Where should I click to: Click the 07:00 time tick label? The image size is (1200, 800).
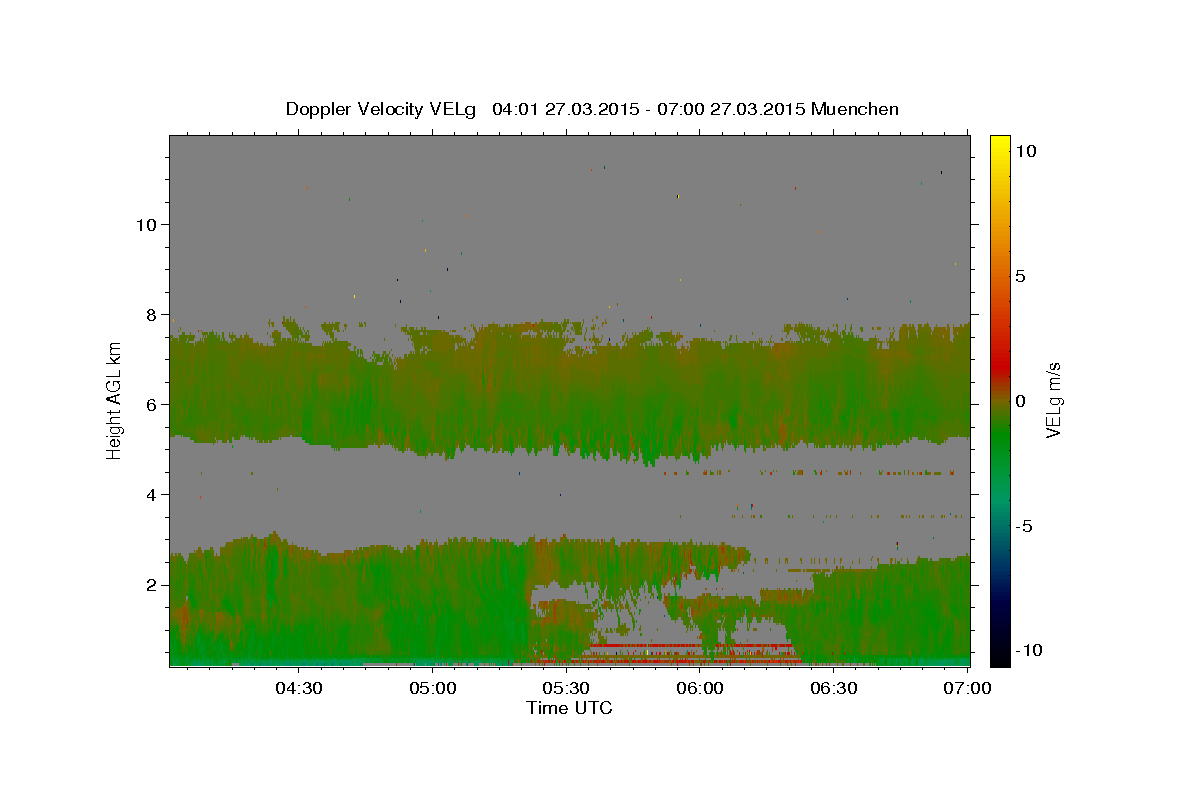click(967, 688)
